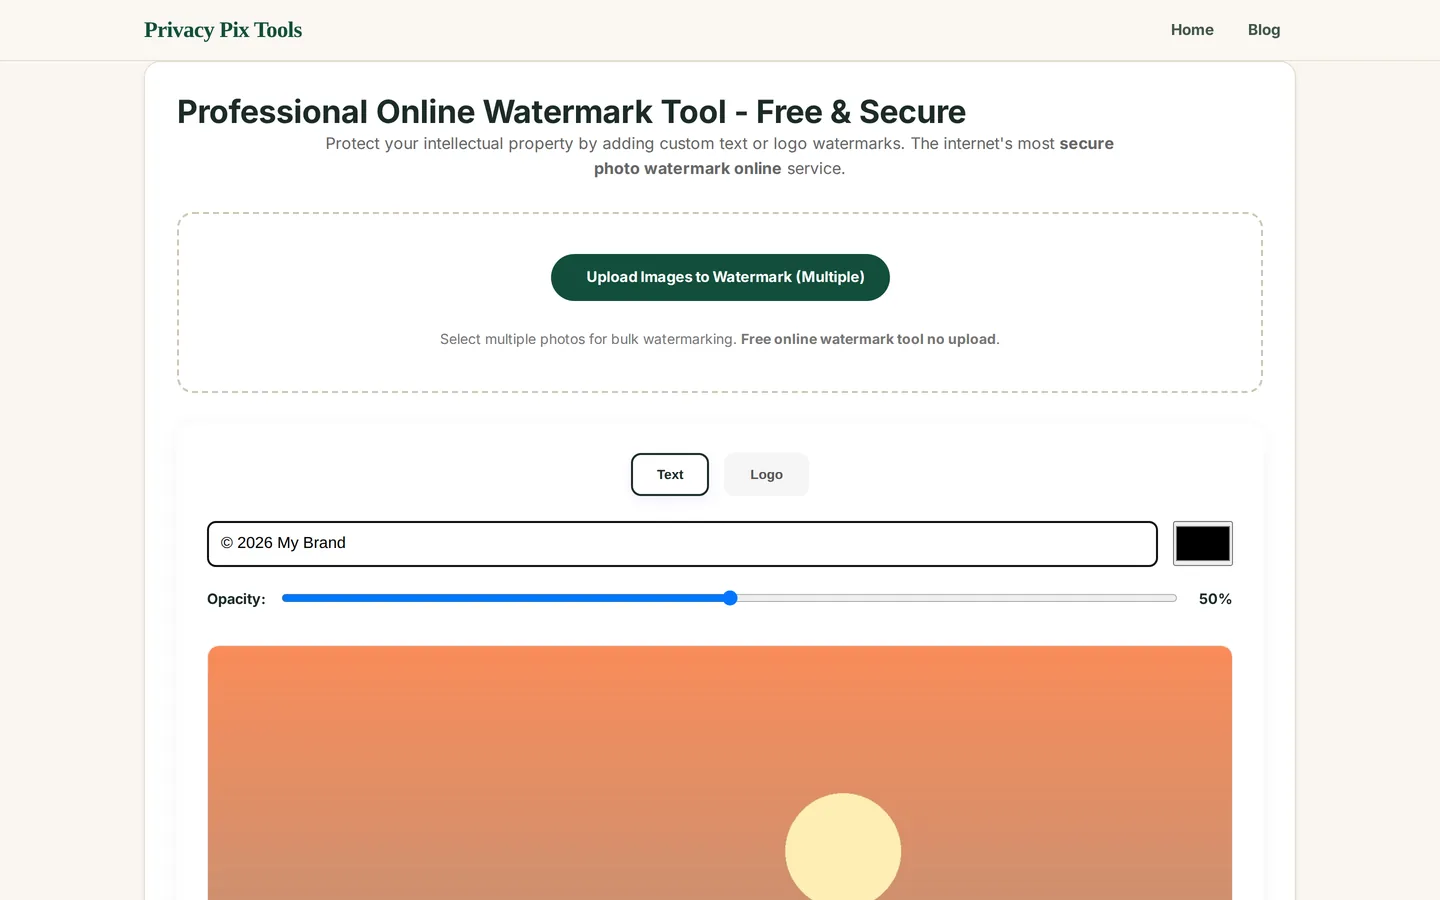This screenshot has width=1440, height=900.
Task: Click the bold 'photo watermark online' text
Action: 688,168
